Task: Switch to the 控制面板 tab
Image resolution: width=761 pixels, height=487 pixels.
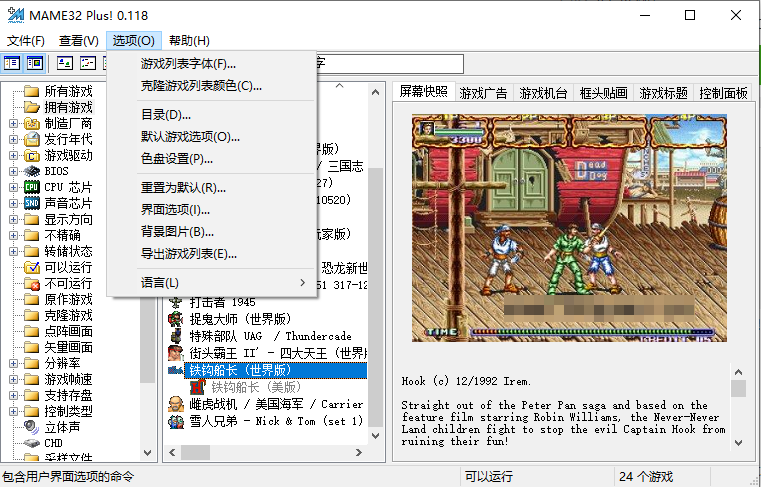Action: tap(723, 92)
